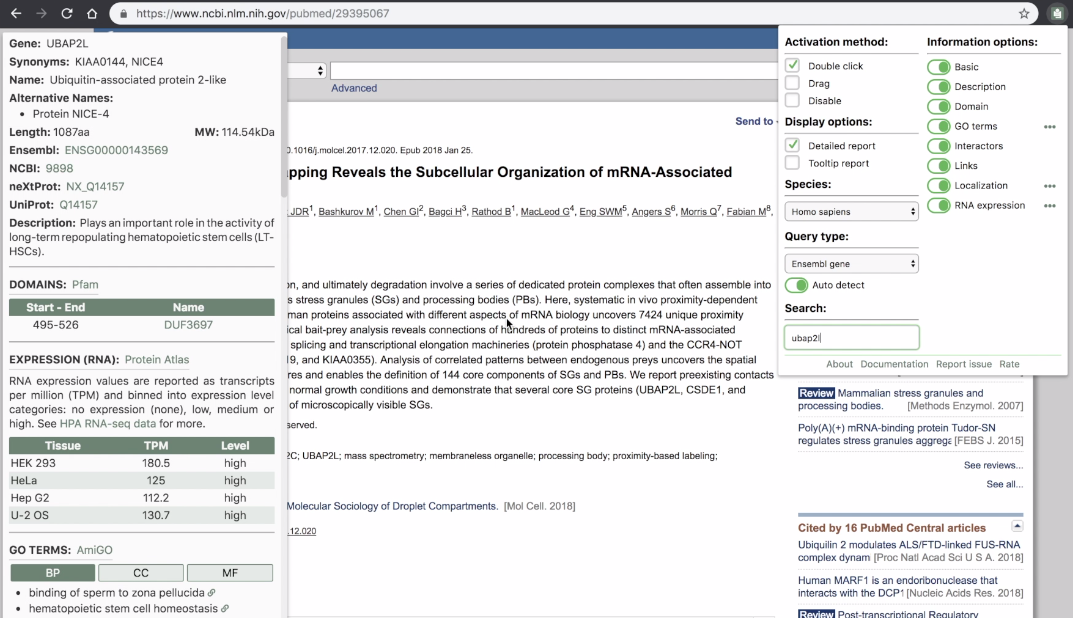Open Molecular Sociology of Droplet Compartments link

click(x=391, y=506)
